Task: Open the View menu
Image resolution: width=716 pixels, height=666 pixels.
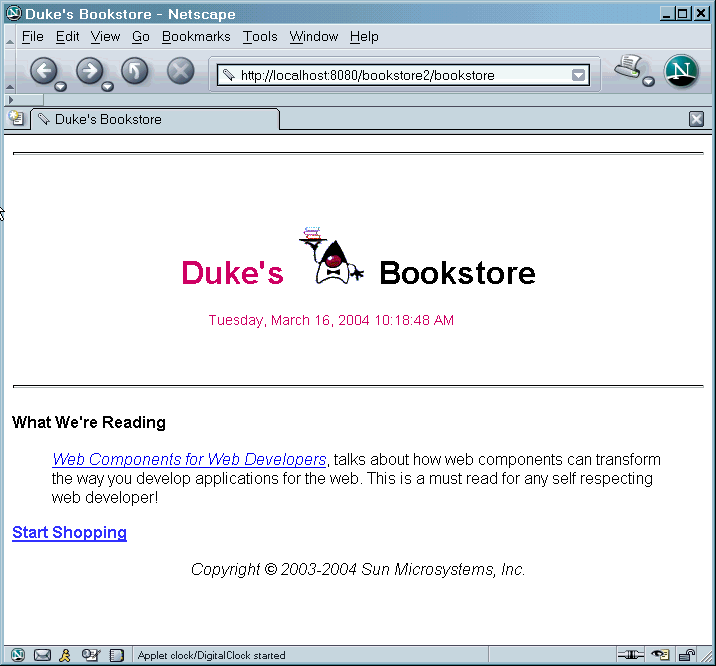Action: click(x=105, y=37)
